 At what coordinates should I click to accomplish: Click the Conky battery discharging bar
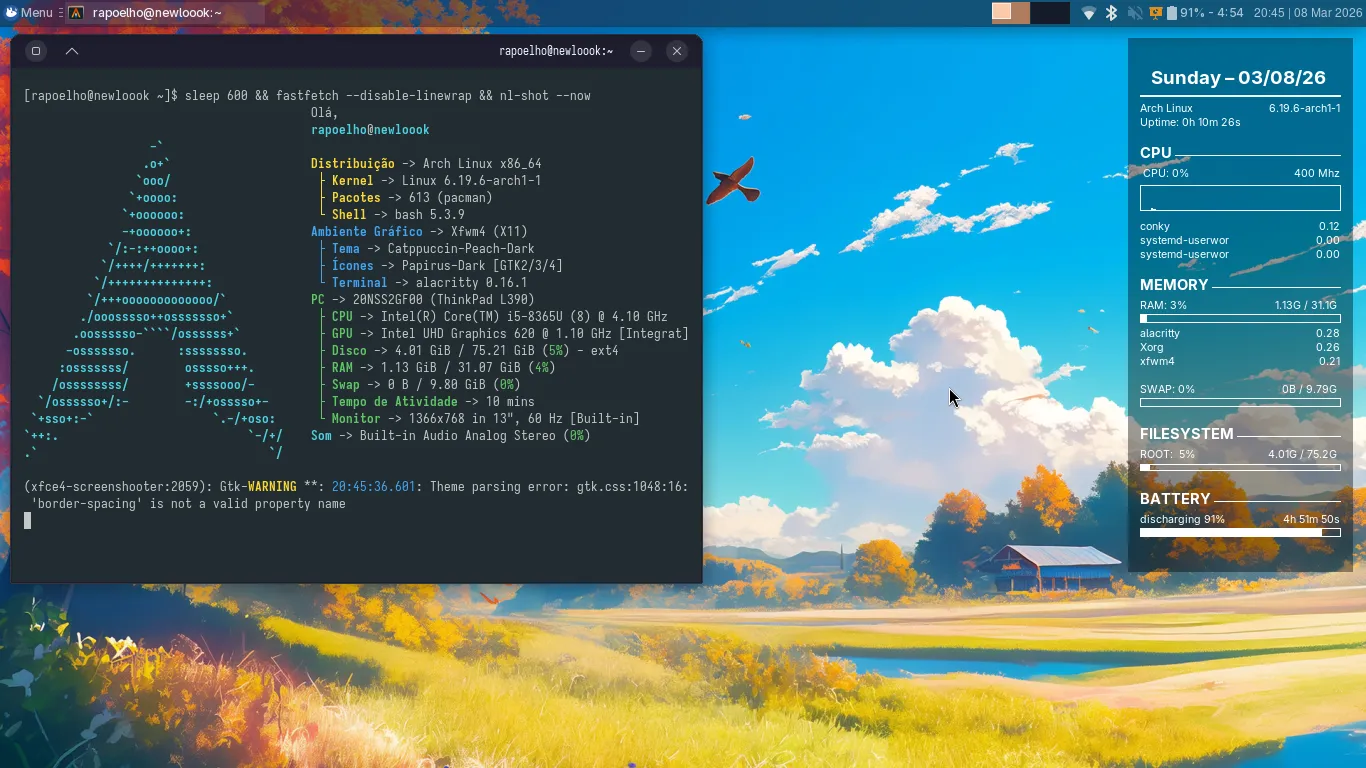[1240, 533]
